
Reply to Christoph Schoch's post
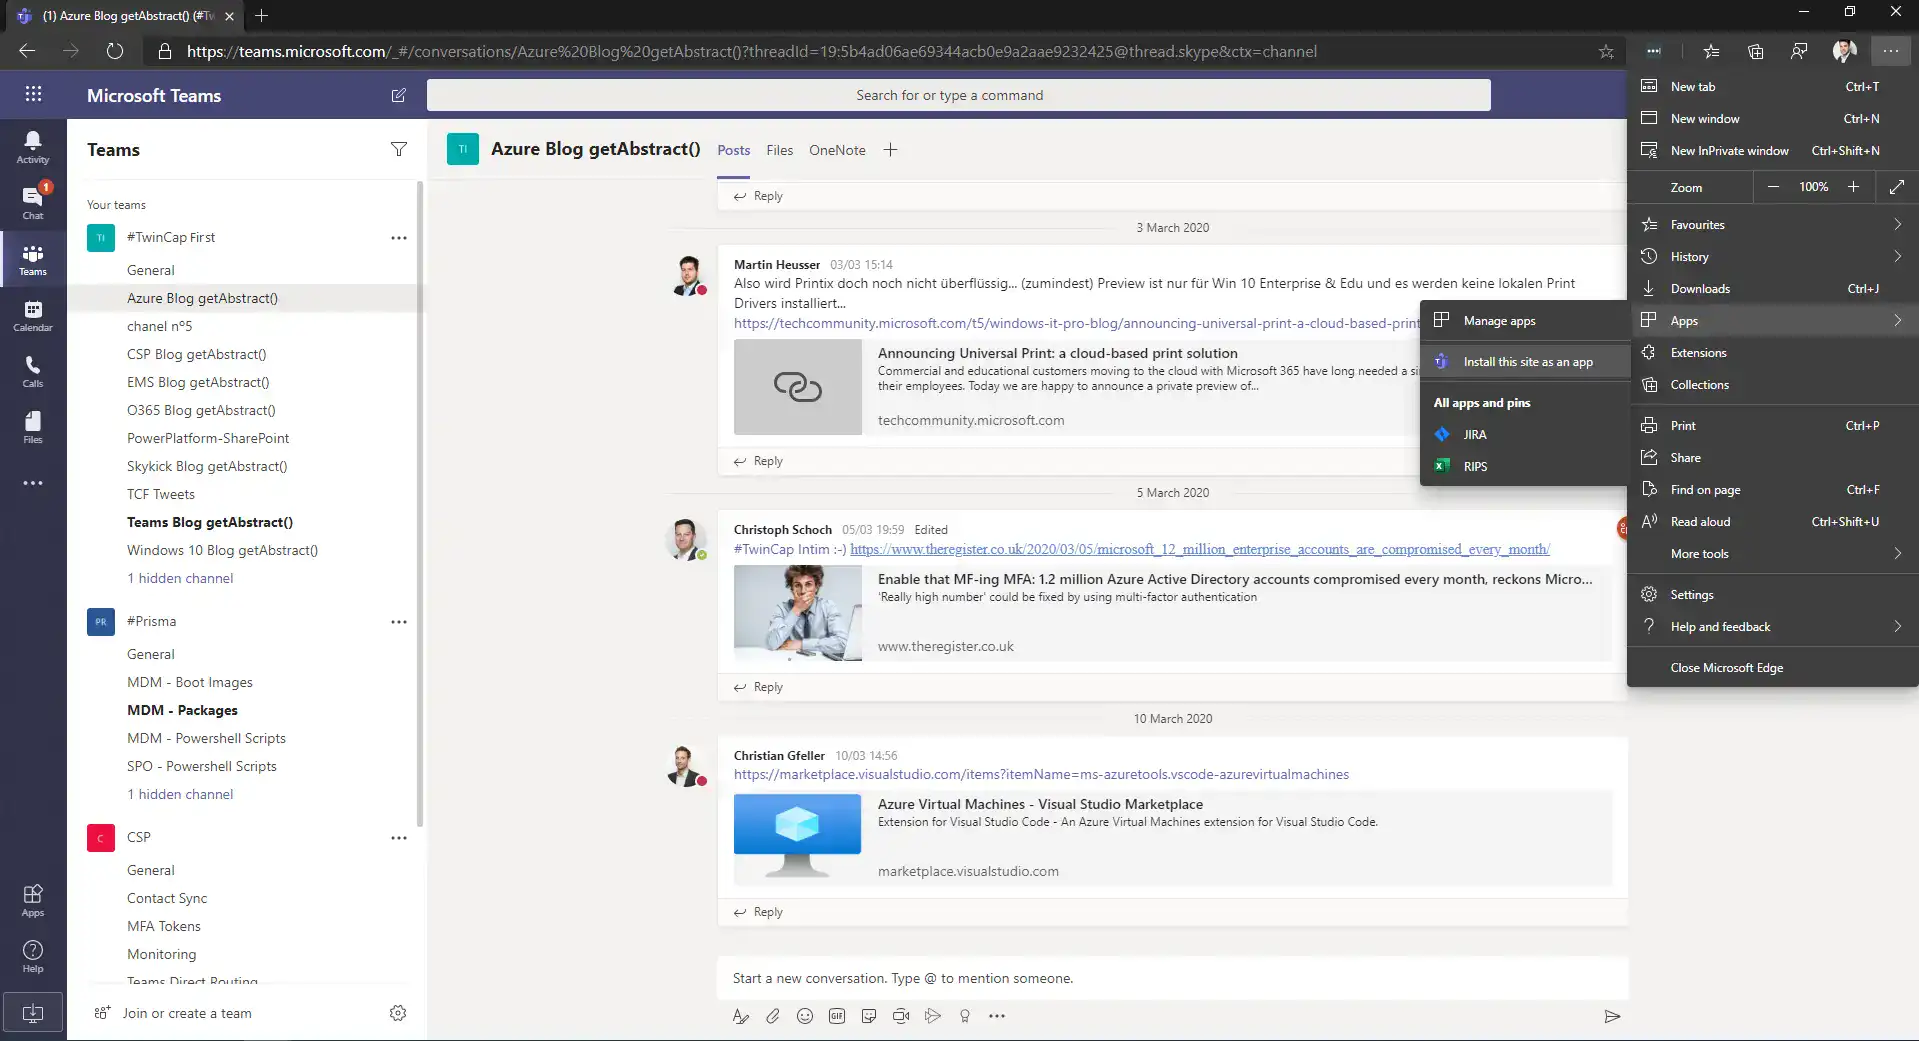pyautogui.click(x=758, y=687)
